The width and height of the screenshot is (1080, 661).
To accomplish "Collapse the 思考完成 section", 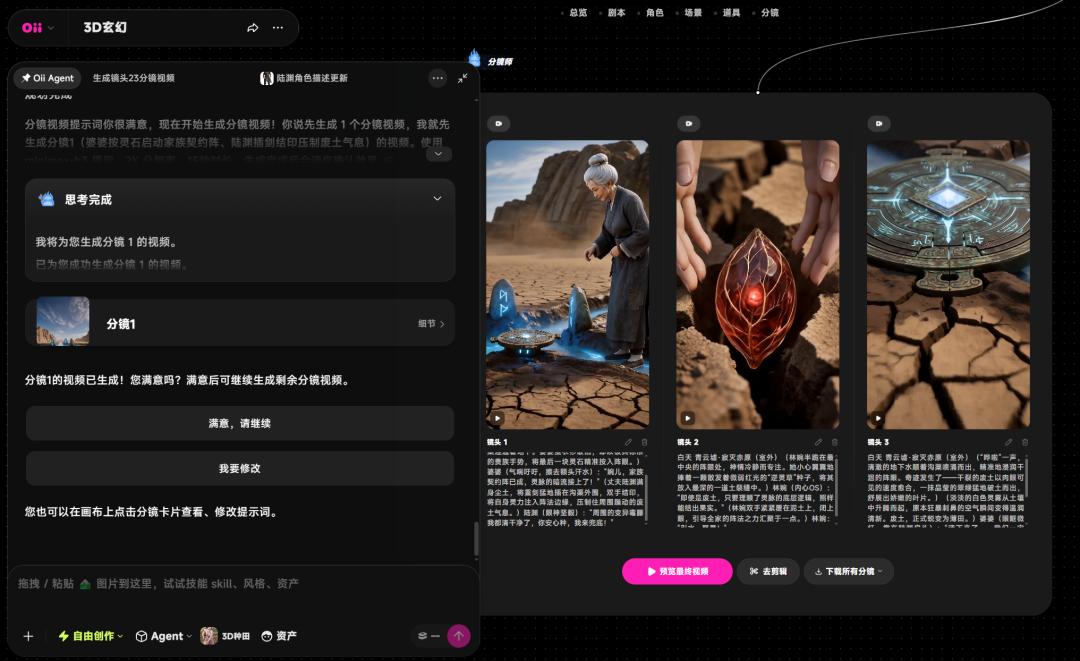I will [437, 198].
